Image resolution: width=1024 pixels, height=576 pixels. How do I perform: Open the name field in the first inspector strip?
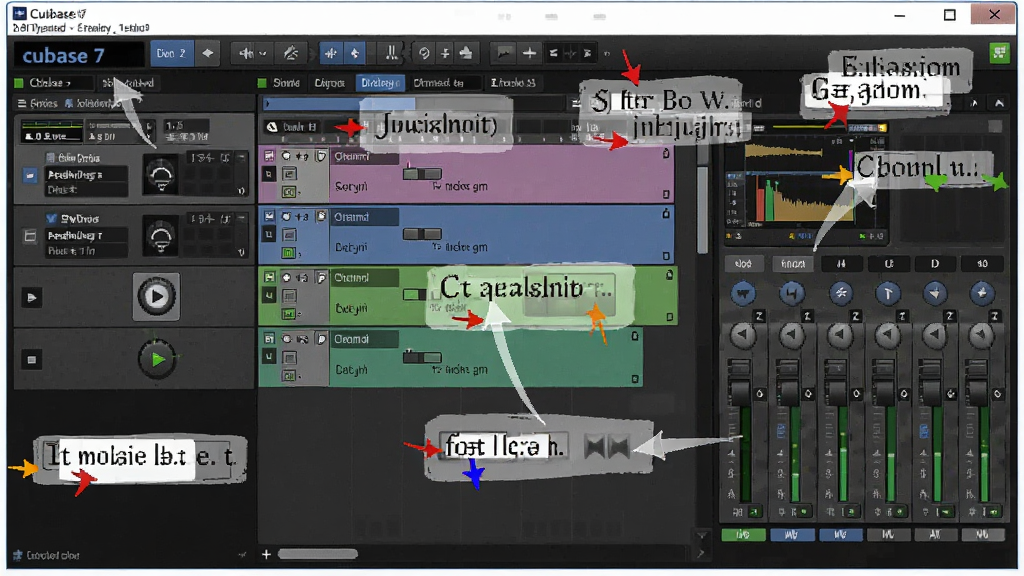(86, 175)
